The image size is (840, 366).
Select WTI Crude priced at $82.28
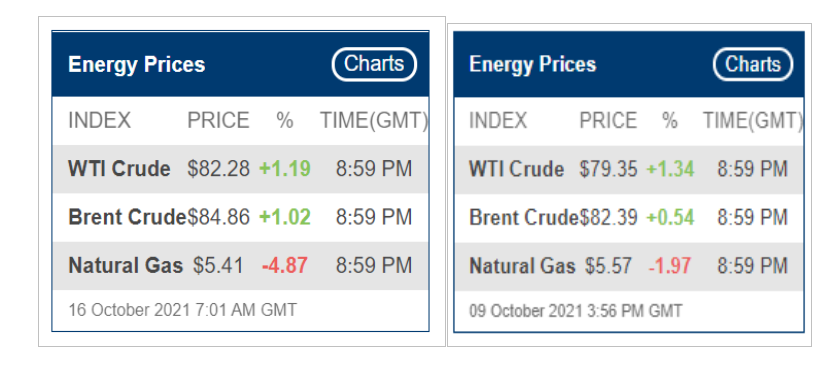pyautogui.click(x=240, y=169)
